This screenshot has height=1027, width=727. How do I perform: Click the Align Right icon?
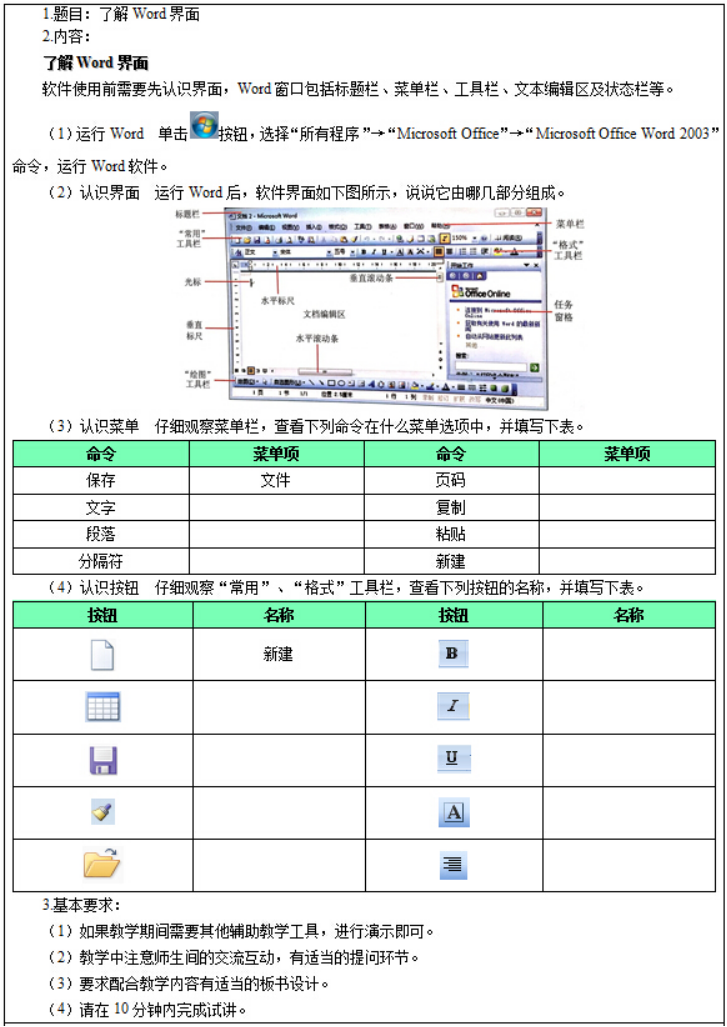point(453,865)
